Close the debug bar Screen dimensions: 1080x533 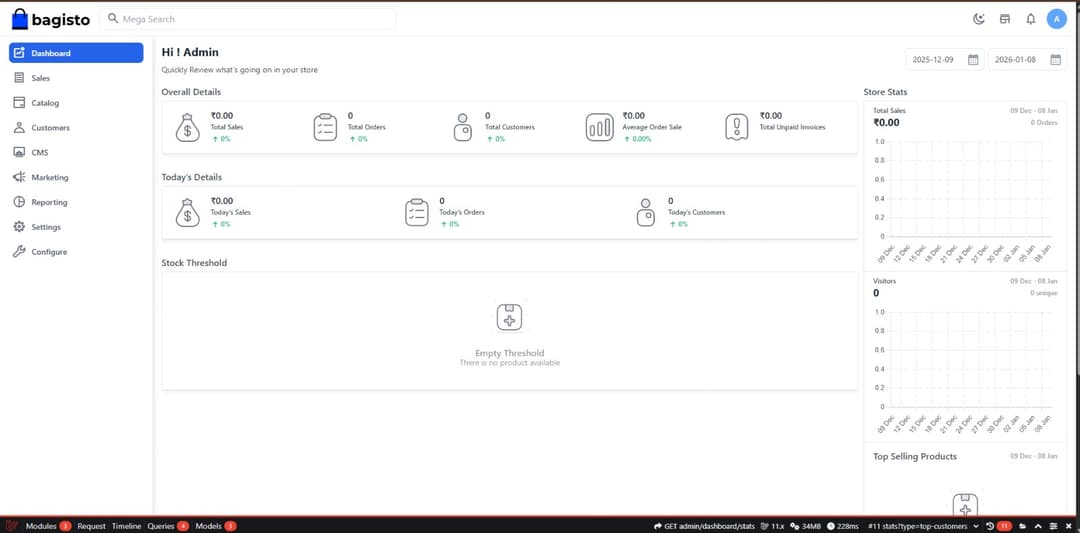click(1068, 526)
